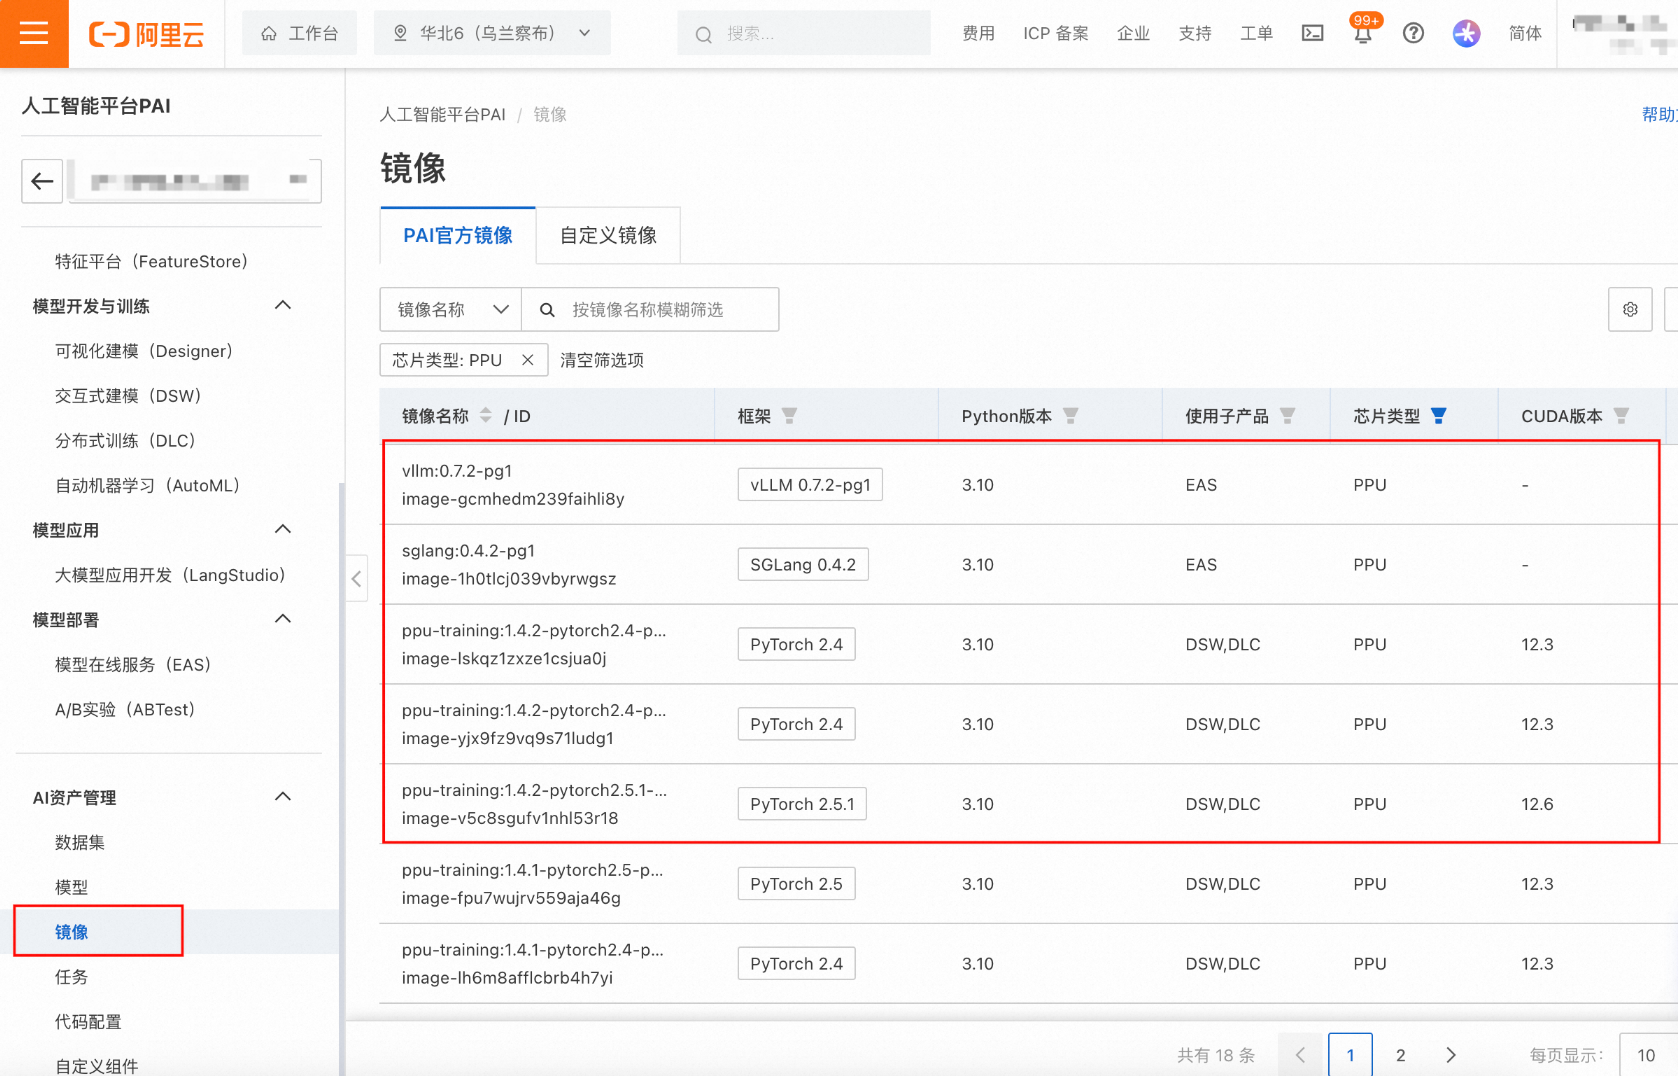The height and width of the screenshot is (1076, 1678).
Task: Select current page 1 button
Action: [x=1350, y=1055]
